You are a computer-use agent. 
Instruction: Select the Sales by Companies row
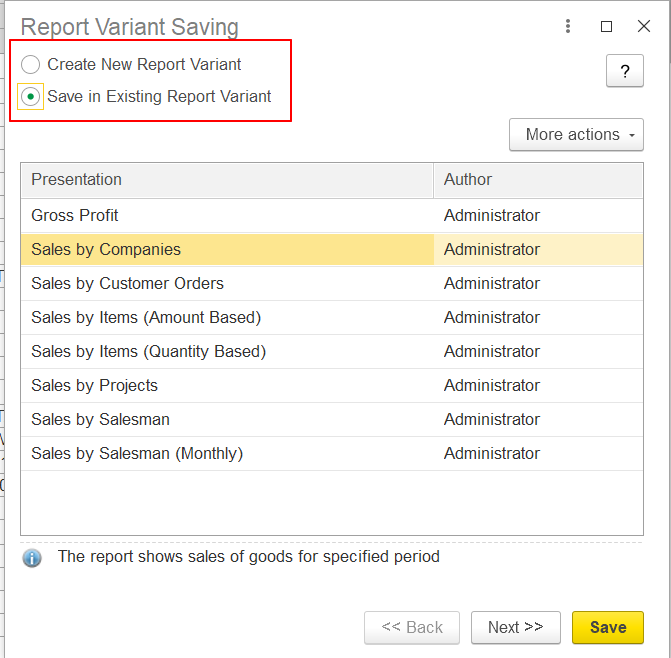pyautogui.click(x=106, y=250)
